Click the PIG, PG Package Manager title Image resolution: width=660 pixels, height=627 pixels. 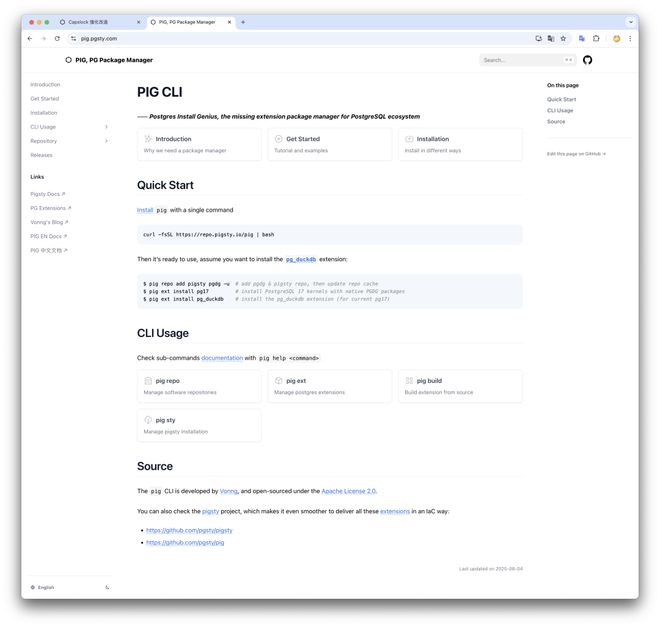pos(114,60)
